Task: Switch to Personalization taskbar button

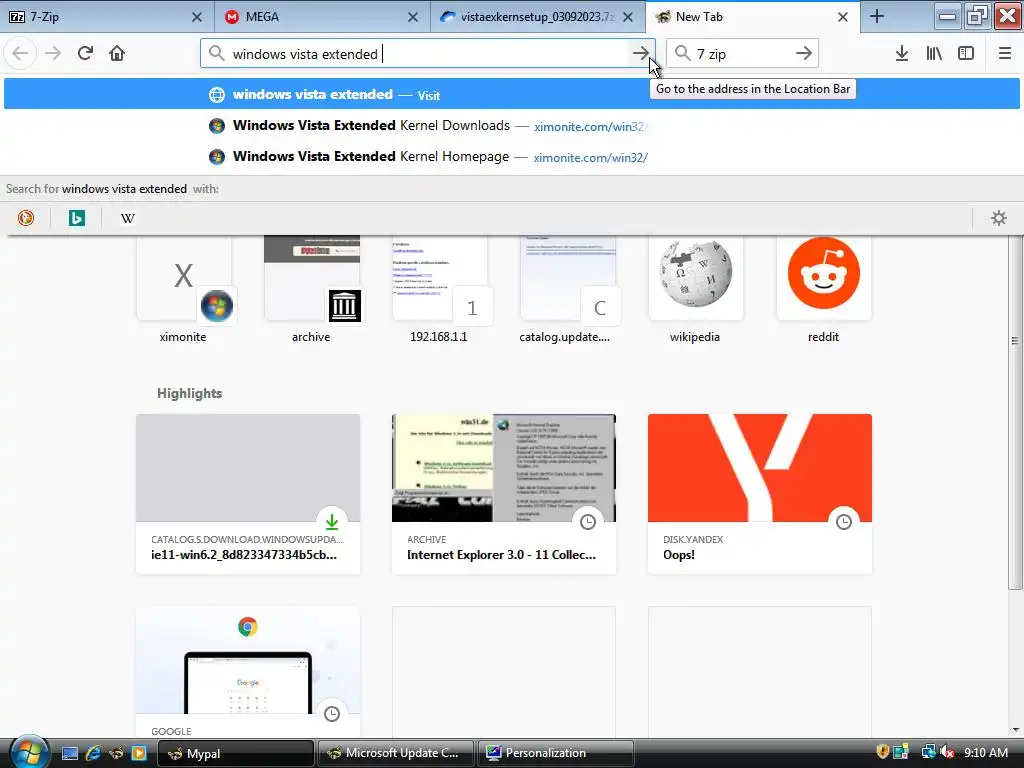Action: coord(556,753)
